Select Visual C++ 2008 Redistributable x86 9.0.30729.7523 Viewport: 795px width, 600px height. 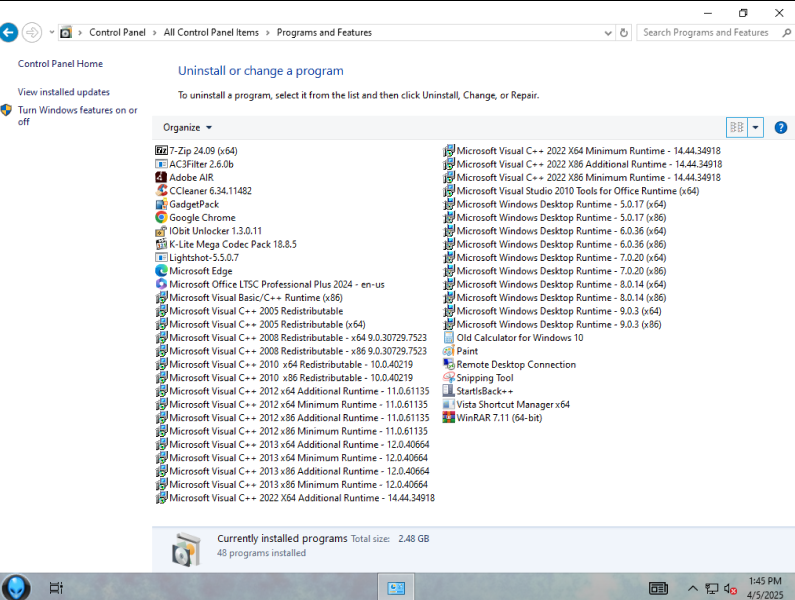click(x=292, y=351)
